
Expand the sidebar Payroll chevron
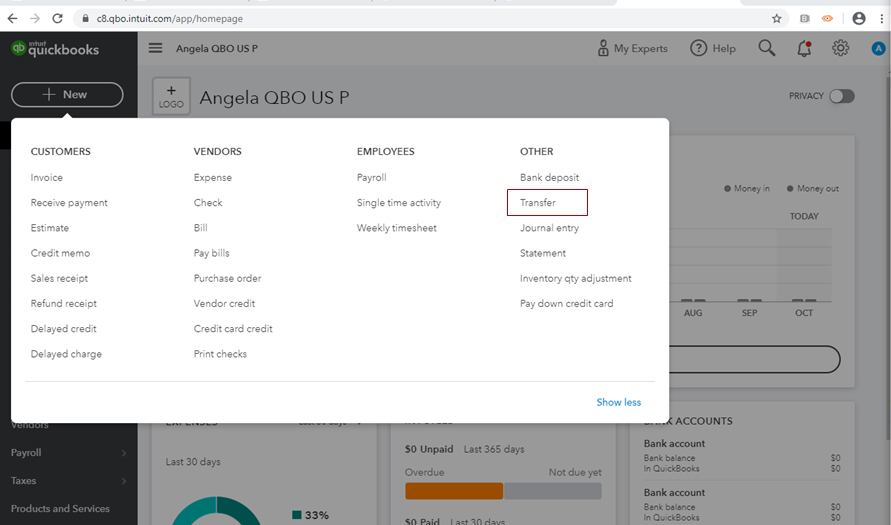[x=123, y=453]
